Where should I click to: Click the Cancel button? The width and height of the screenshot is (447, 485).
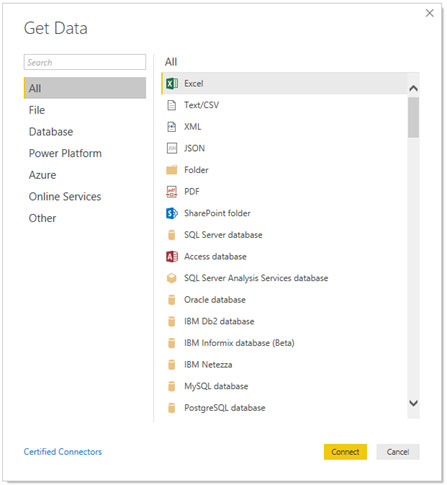[x=398, y=452]
